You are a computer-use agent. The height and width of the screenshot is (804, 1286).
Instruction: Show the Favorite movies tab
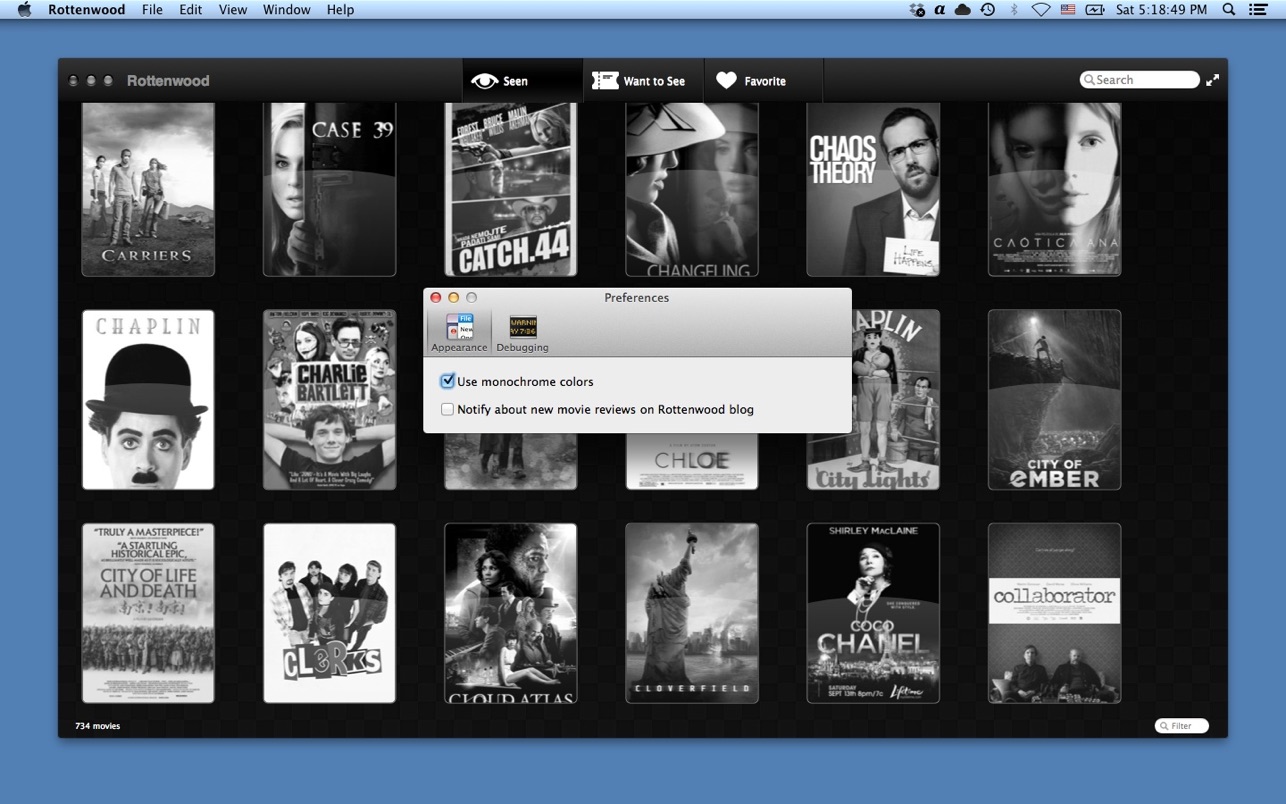coord(752,81)
